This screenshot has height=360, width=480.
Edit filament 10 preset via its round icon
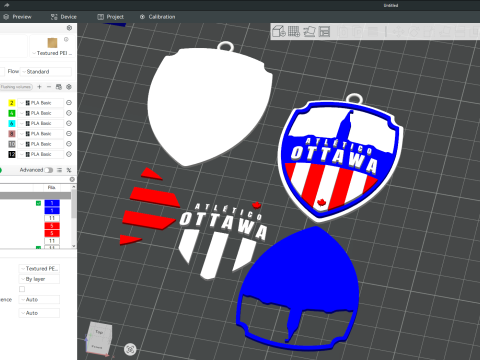tap(69, 144)
